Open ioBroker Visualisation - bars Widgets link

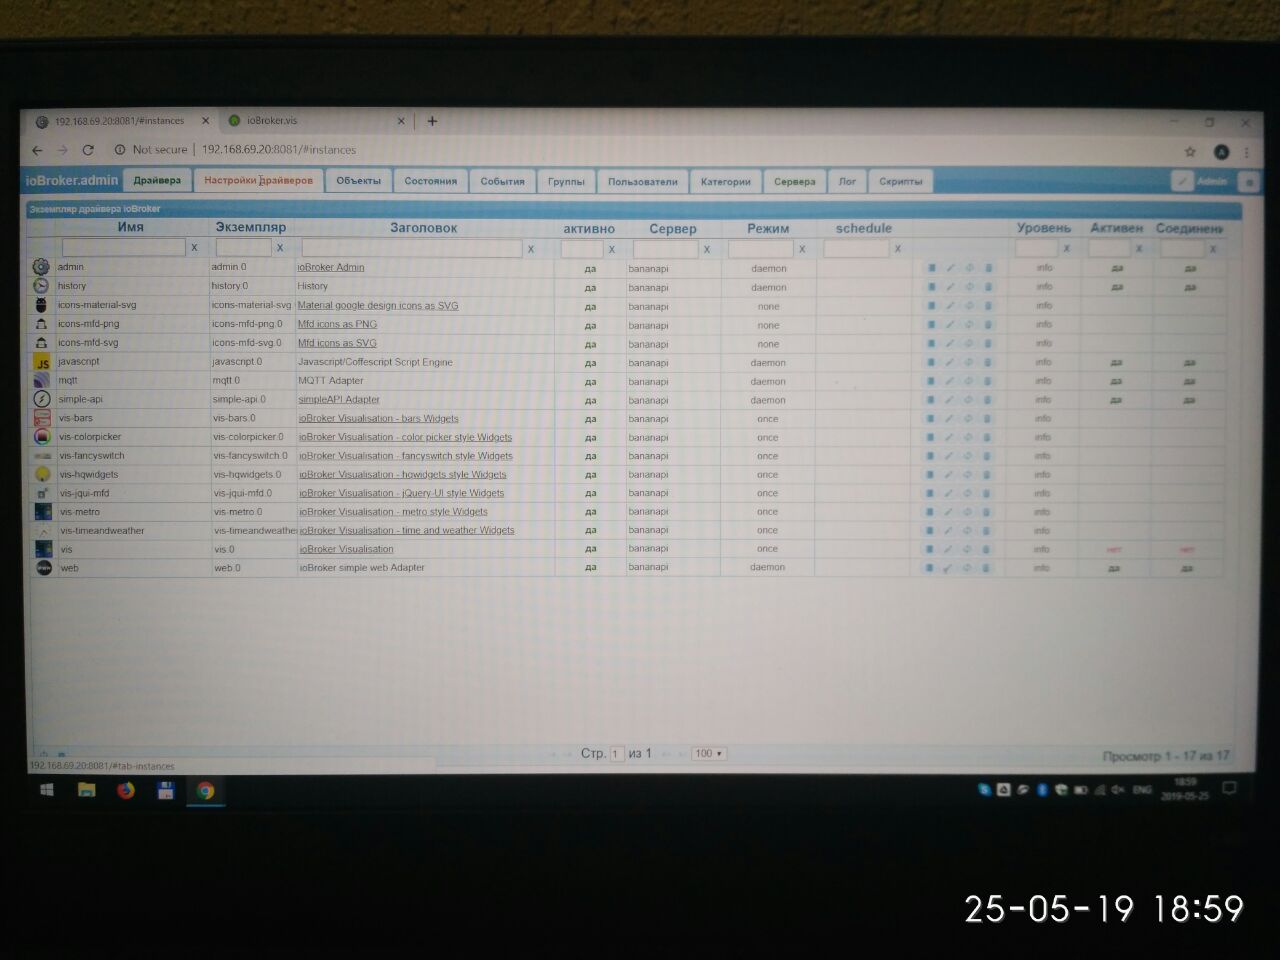point(378,419)
